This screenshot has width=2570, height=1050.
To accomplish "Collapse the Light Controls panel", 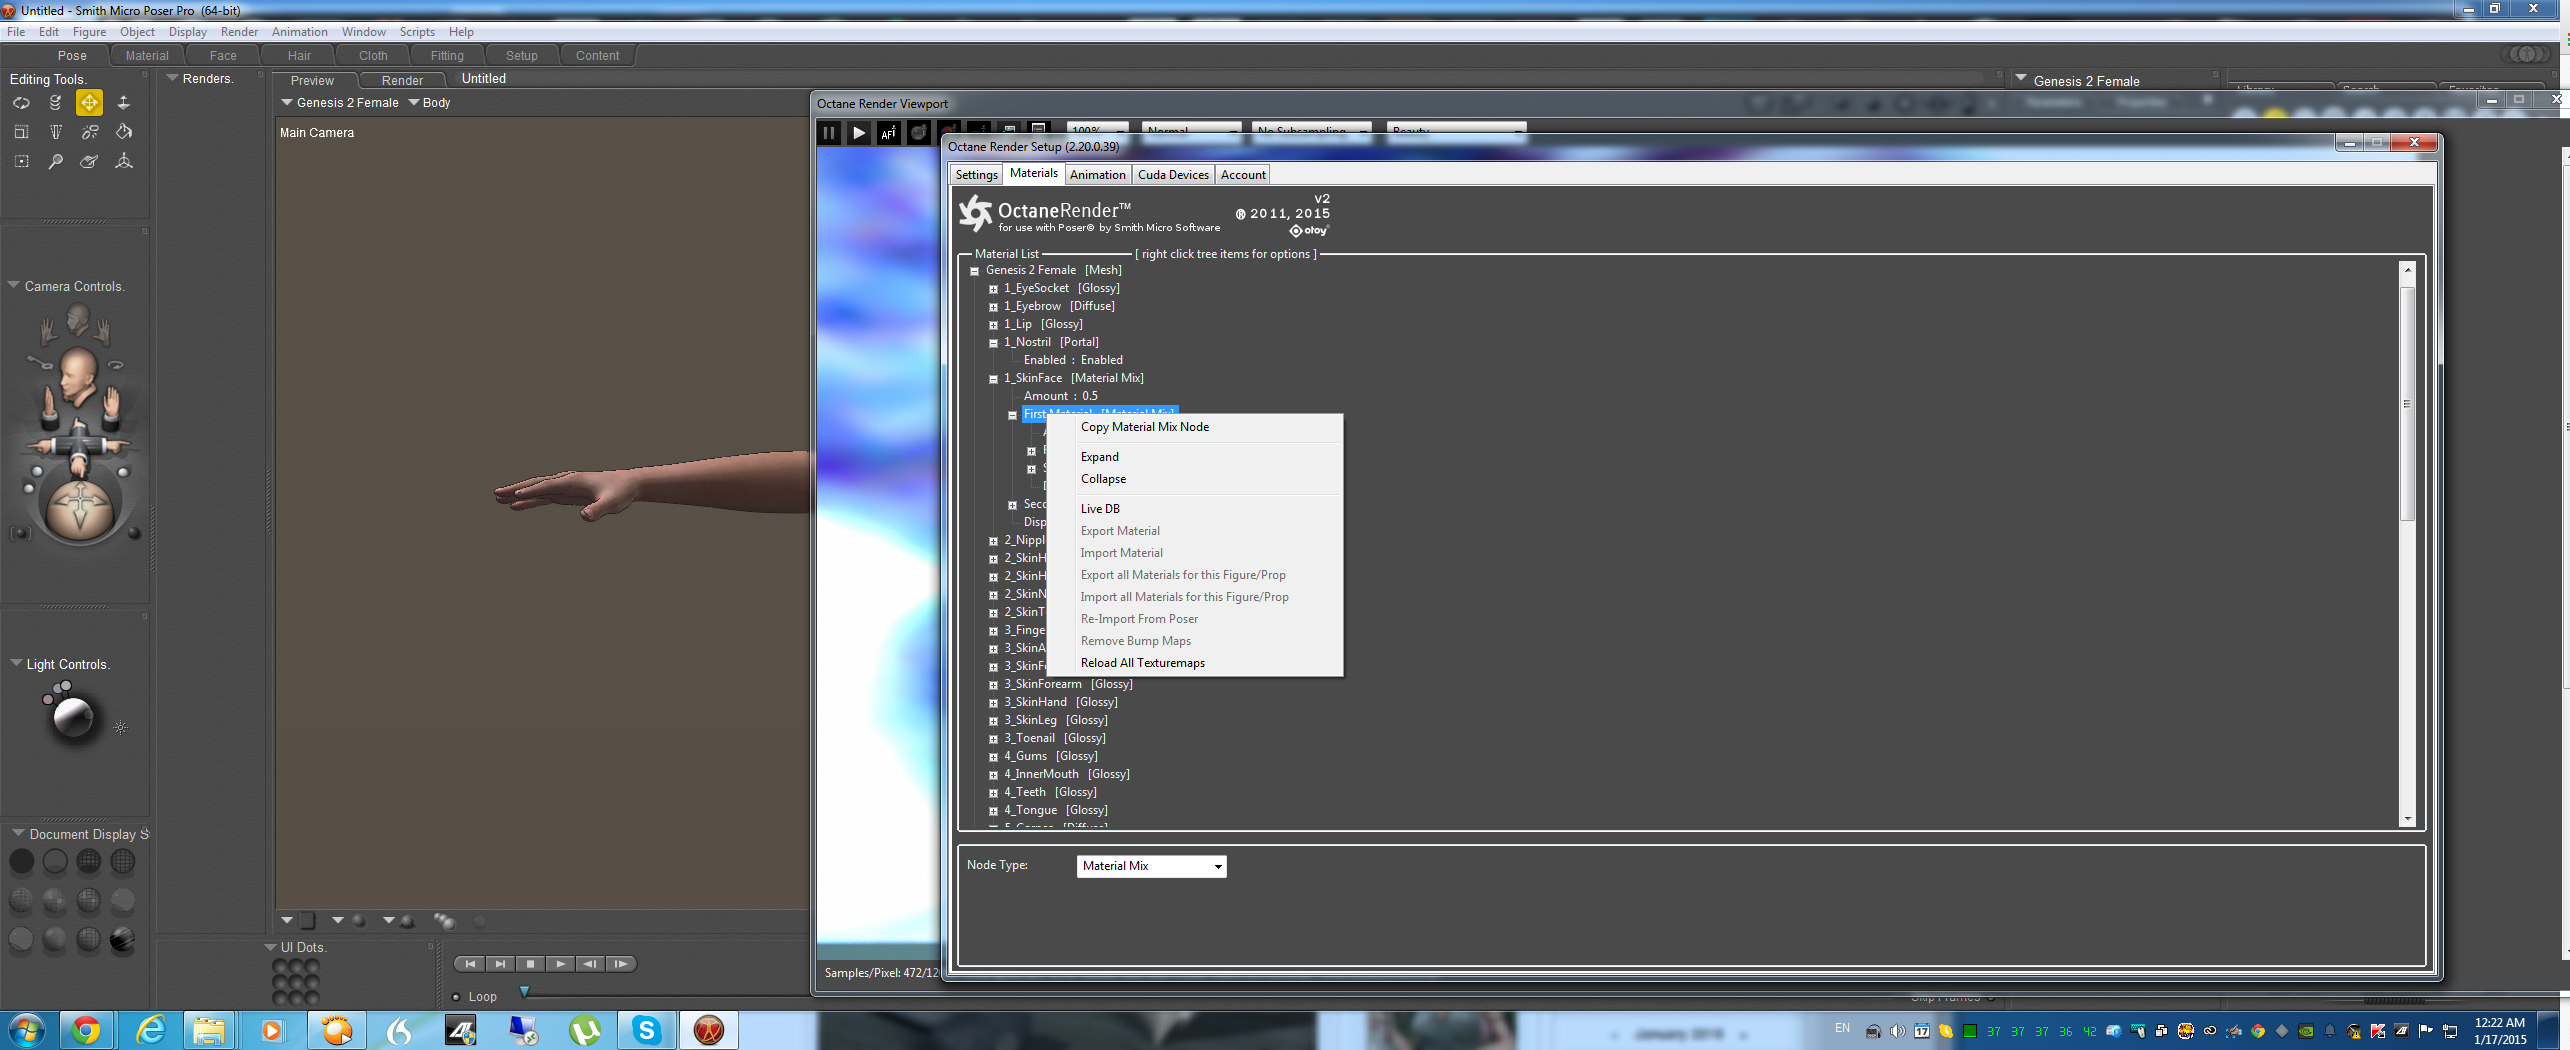I will [x=16, y=663].
